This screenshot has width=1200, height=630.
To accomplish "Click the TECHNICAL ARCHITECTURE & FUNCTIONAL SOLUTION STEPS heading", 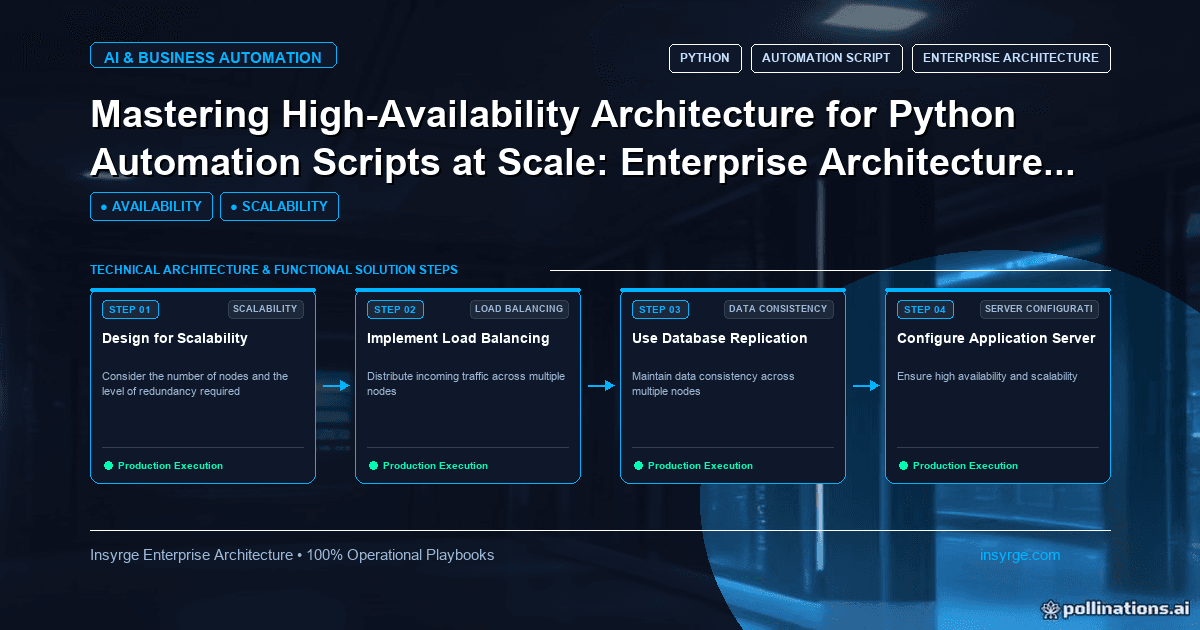I will (x=274, y=270).
